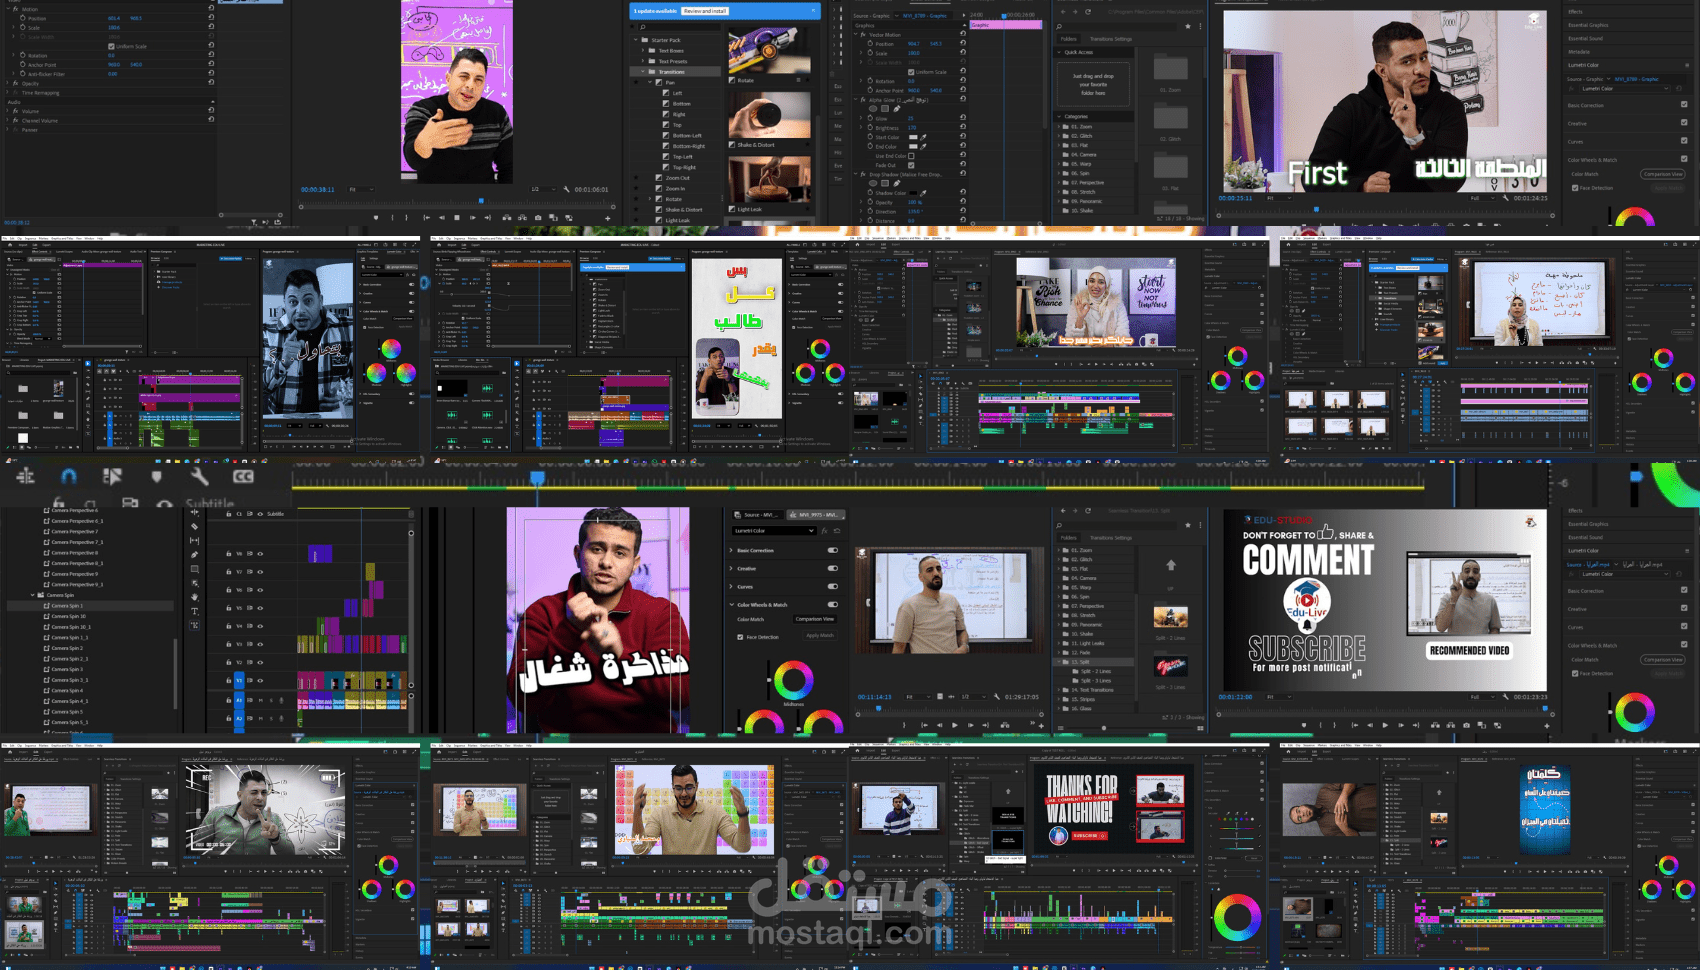Disable Curves switch beside the red-sweater preview

pos(832,586)
